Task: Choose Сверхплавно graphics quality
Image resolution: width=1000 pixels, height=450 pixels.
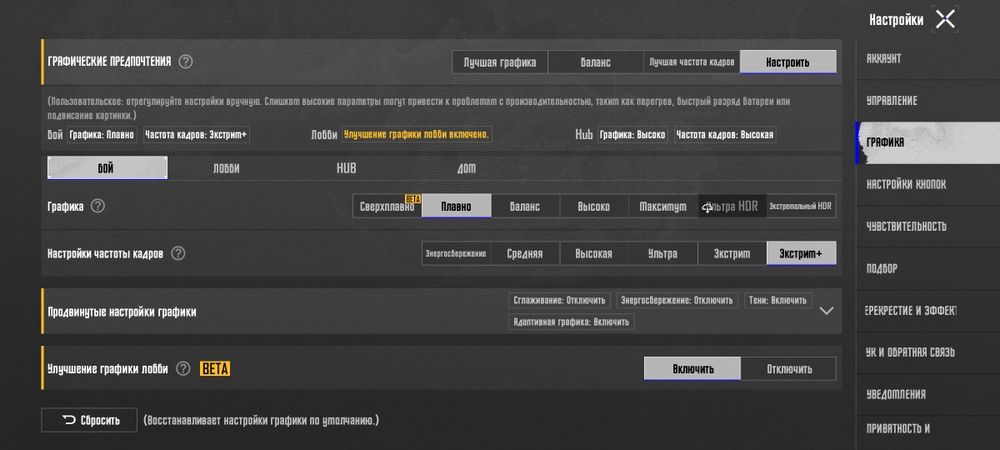Action: [x=387, y=207]
